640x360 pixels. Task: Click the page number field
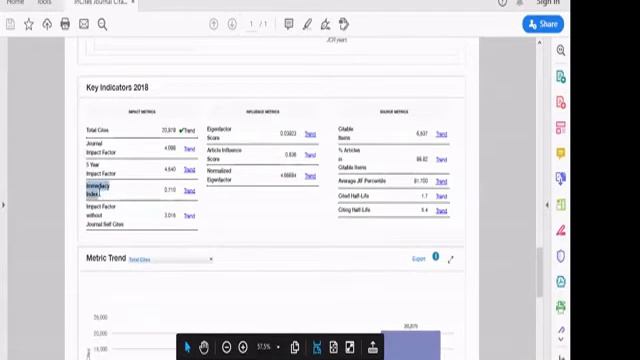pyautogui.click(x=251, y=24)
